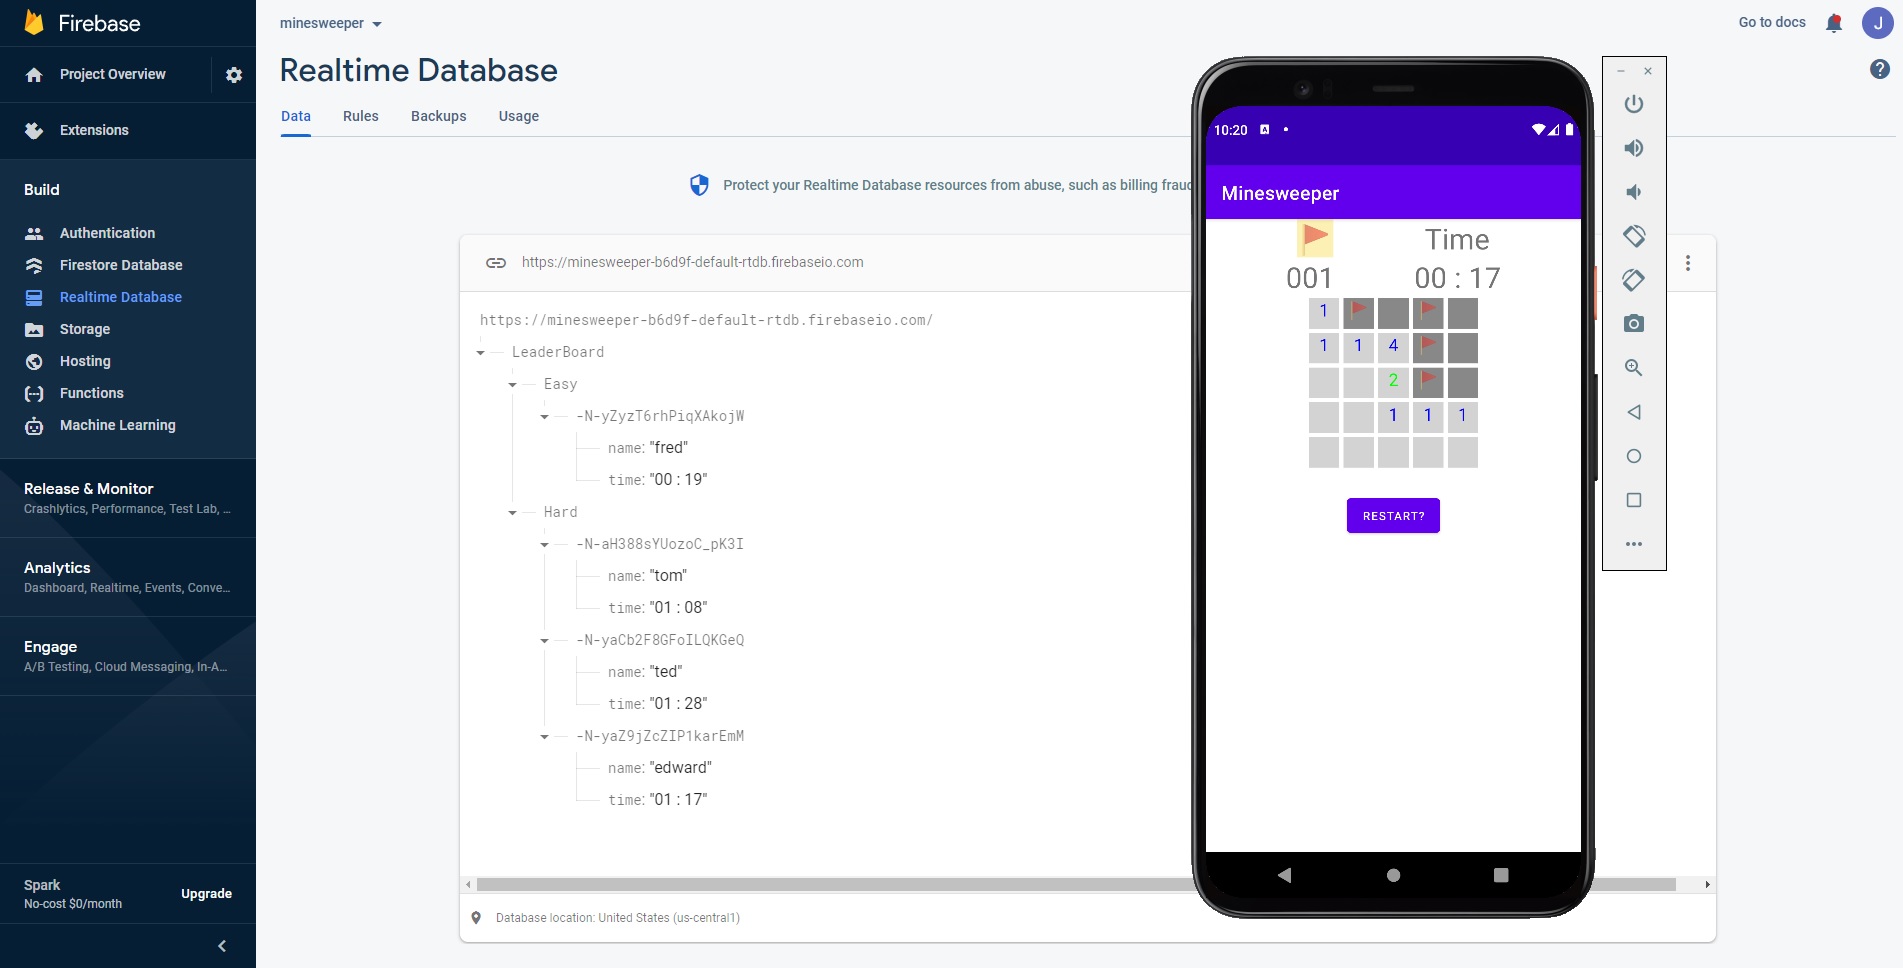1903x968 pixels.
Task: Switch to the Data tab
Action: (296, 116)
